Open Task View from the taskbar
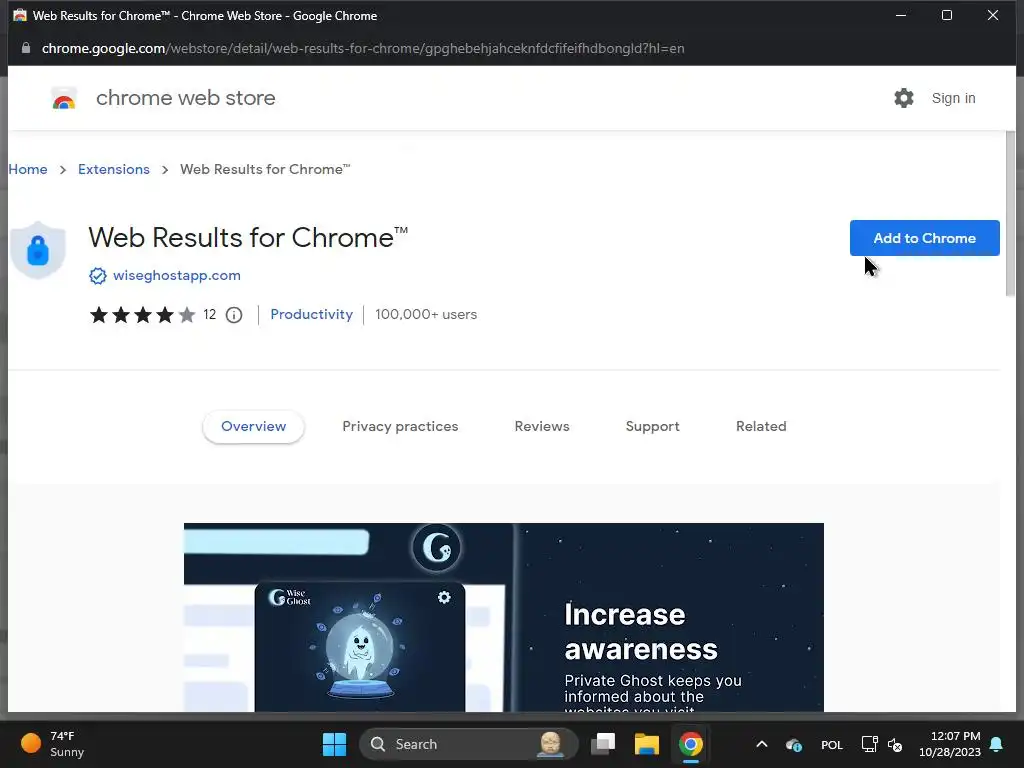This screenshot has height=768, width=1024. click(x=603, y=744)
